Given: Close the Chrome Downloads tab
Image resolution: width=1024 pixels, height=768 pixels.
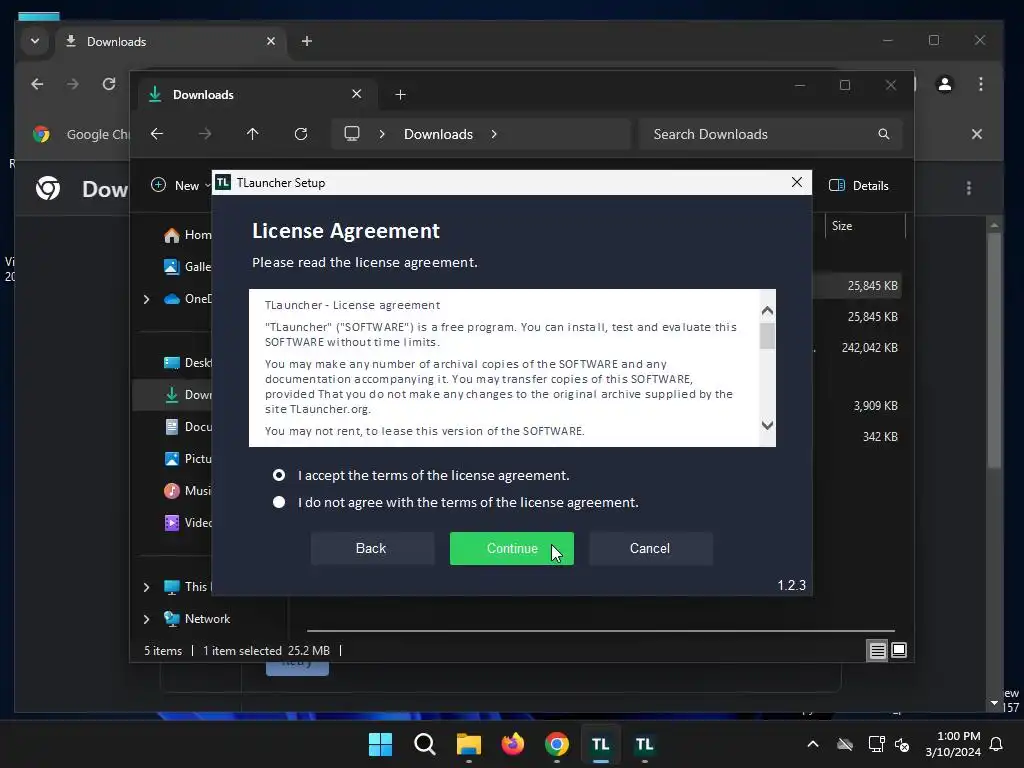Looking at the screenshot, I should 271,41.
